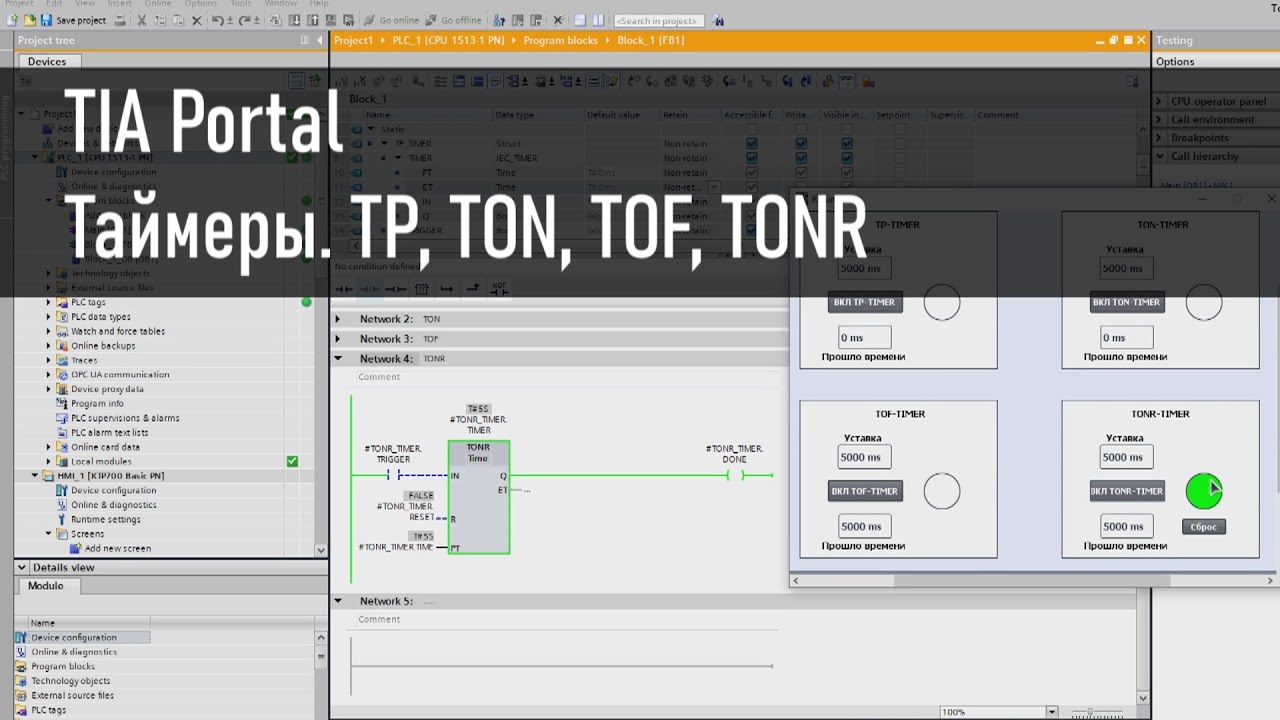Click TOF-TIMER Уставка 5000 ms field
1280x720 pixels.
[x=864, y=457]
